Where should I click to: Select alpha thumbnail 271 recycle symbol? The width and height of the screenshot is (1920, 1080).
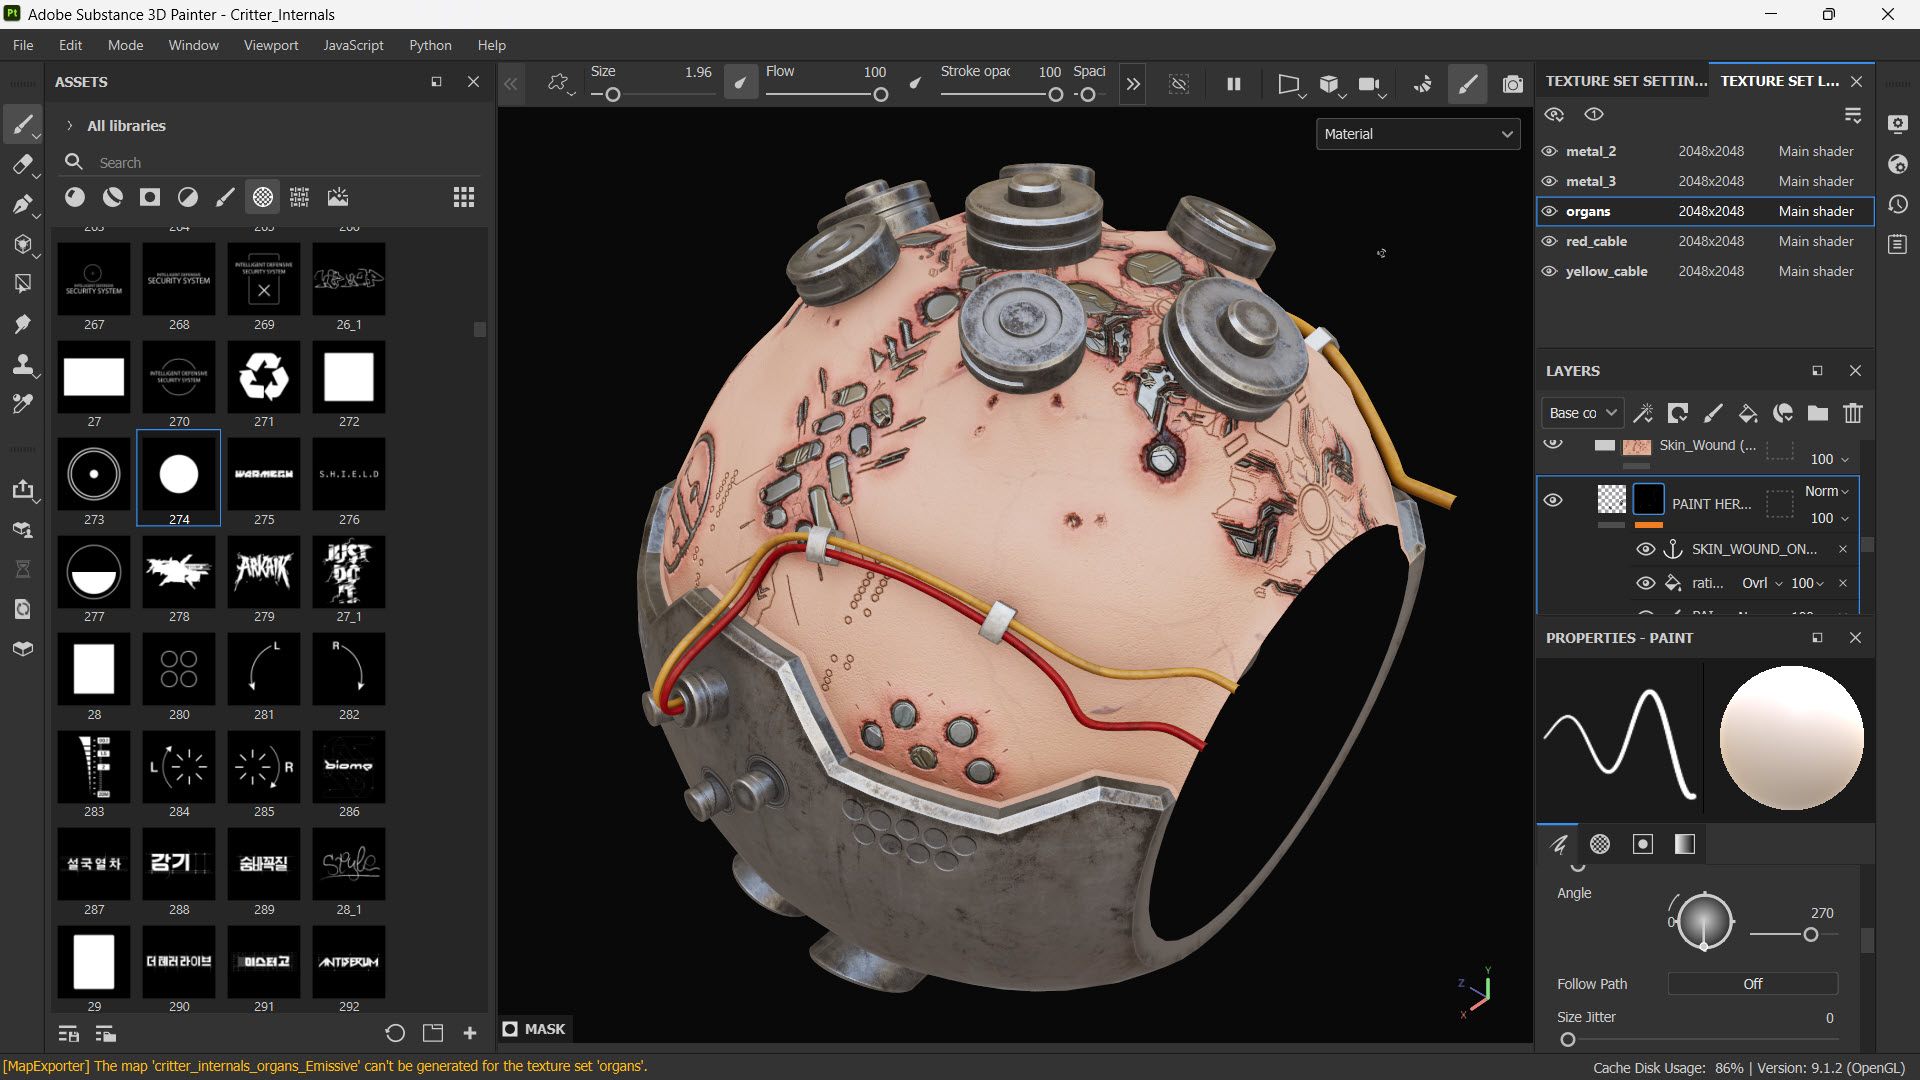(264, 377)
